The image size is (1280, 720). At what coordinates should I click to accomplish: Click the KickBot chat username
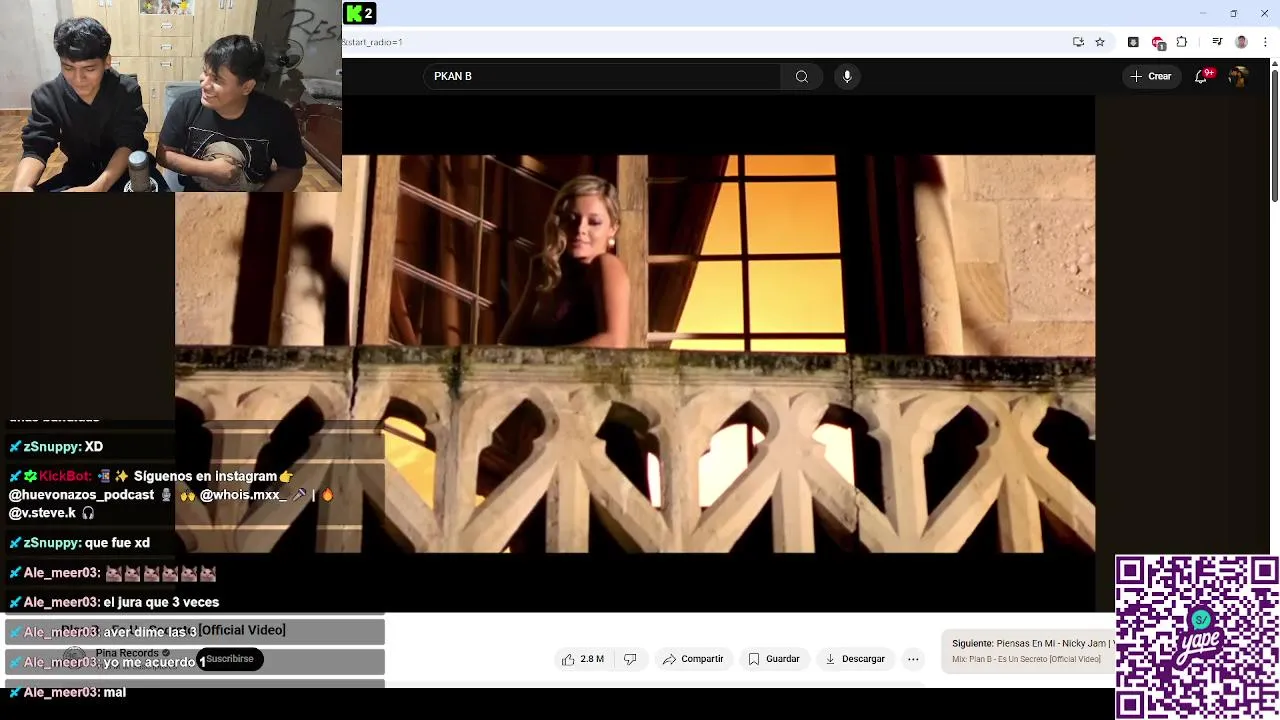tap(65, 477)
